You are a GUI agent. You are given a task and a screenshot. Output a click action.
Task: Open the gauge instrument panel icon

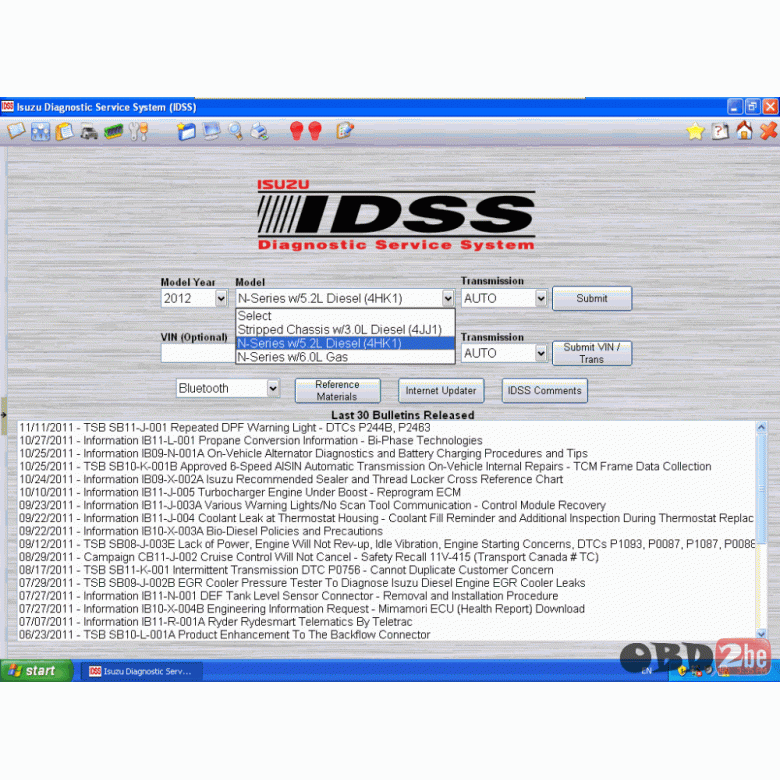point(40,132)
